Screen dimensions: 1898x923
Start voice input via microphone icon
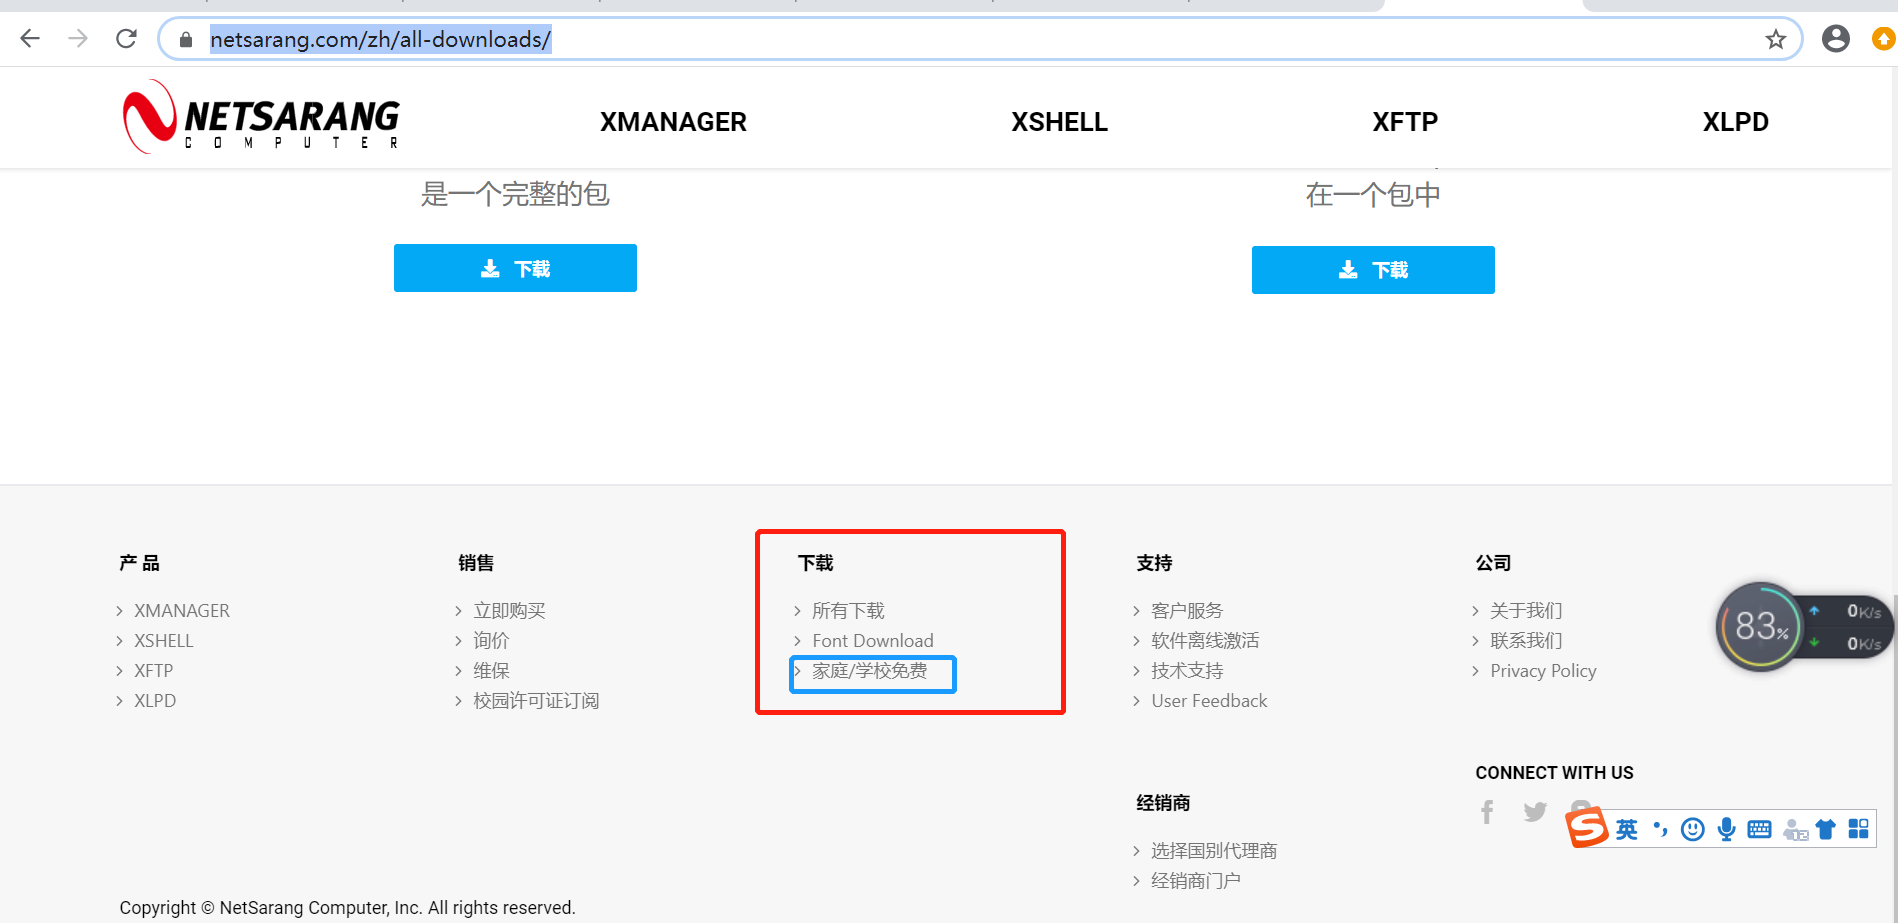coord(1725,829)
